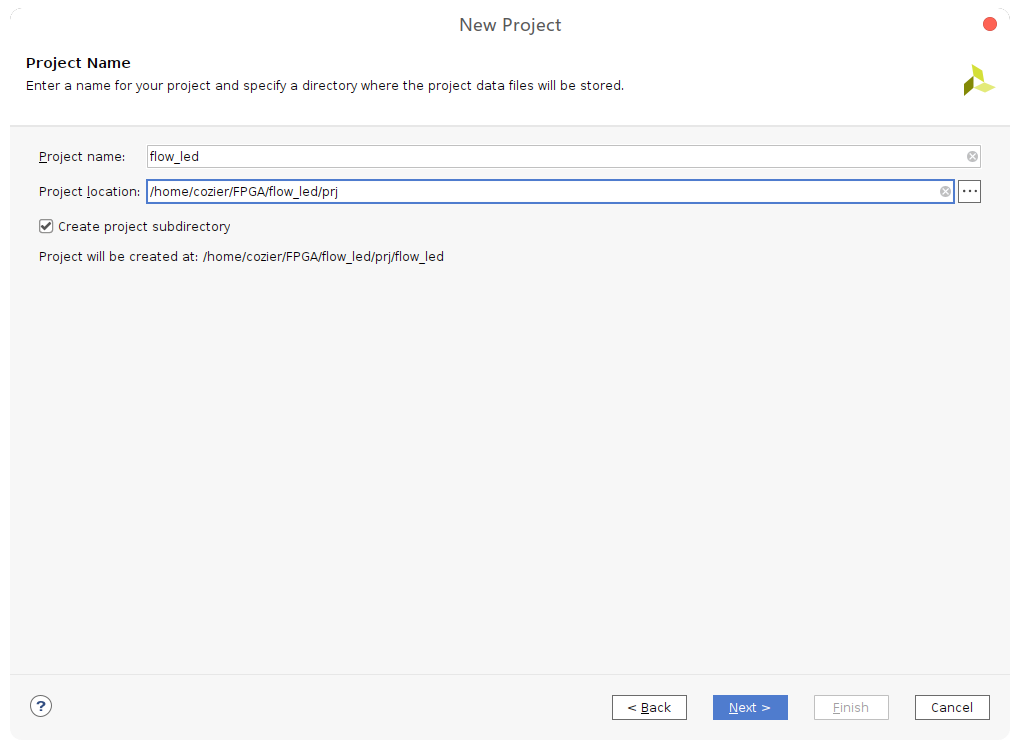Clear the Project location field text
The image size is (1020, 750).
(x=945, y=192)
